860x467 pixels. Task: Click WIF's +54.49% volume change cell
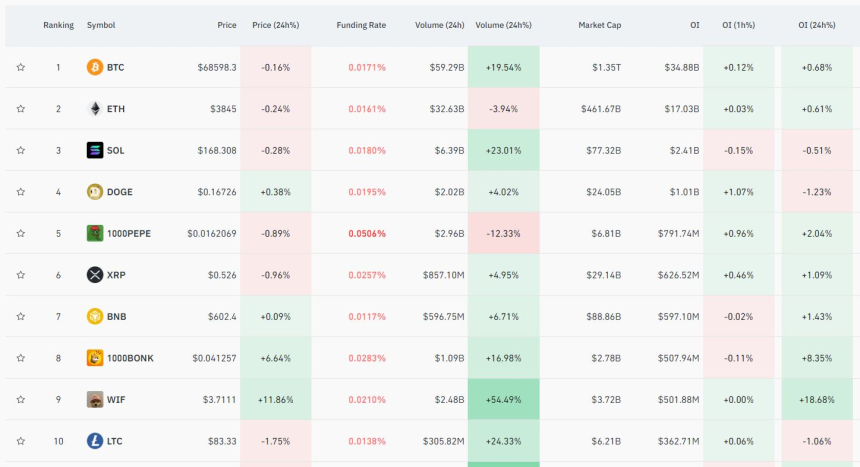click(502, 399)
